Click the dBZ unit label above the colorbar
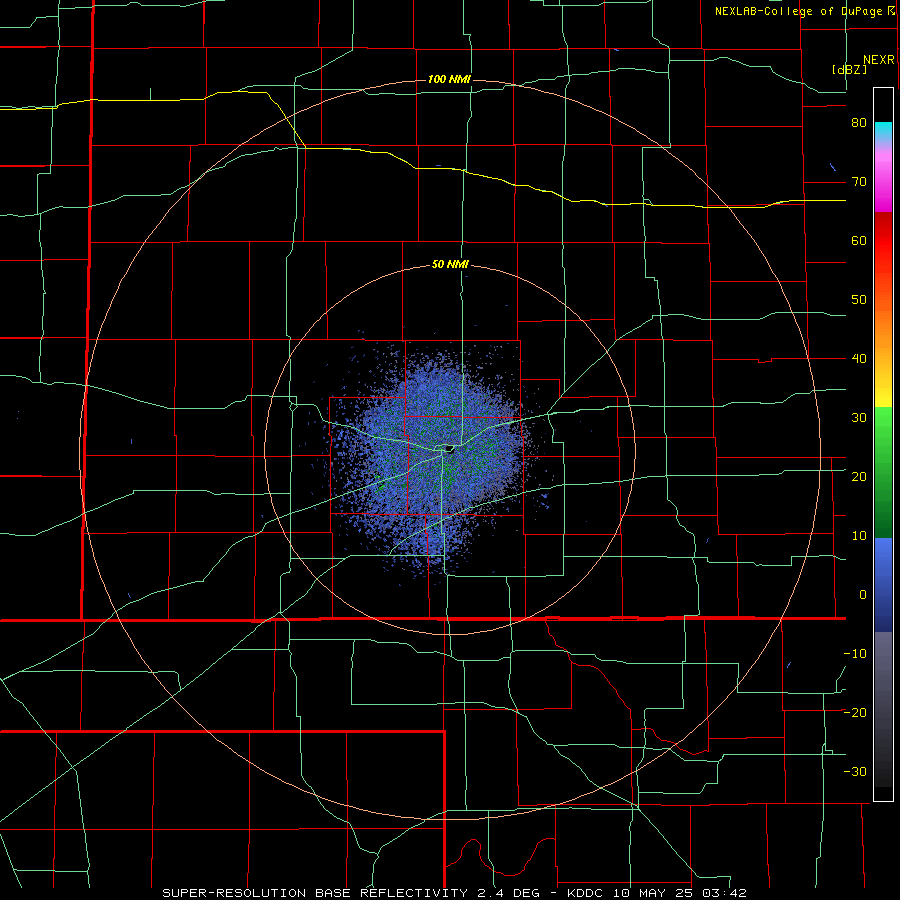 tap(849, 70)
